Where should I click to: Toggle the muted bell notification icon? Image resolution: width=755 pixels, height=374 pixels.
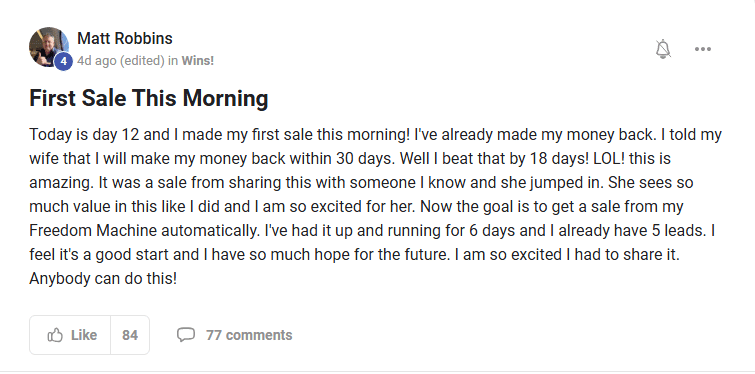pyautogui.click(x=663, y=49)
